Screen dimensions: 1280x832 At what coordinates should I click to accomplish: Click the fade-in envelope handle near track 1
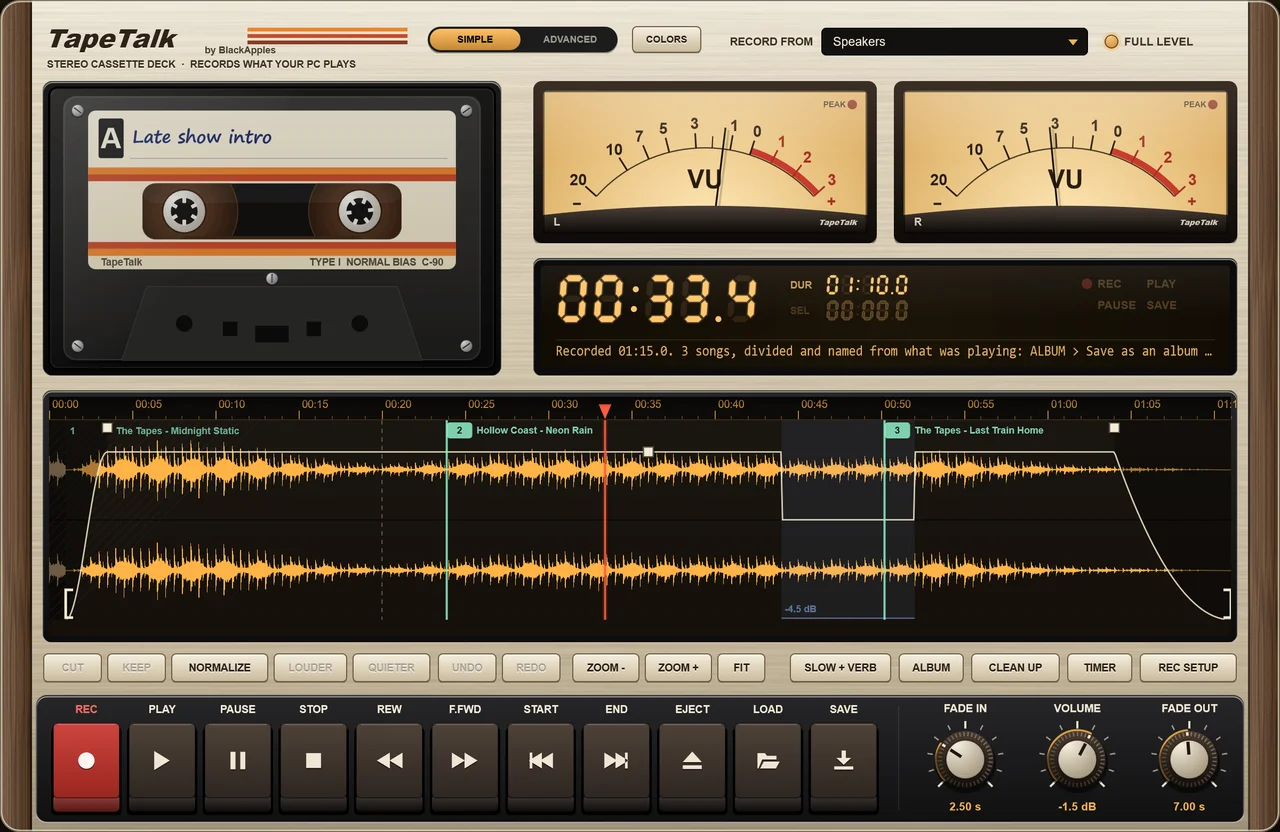click(x=107, y=428)
